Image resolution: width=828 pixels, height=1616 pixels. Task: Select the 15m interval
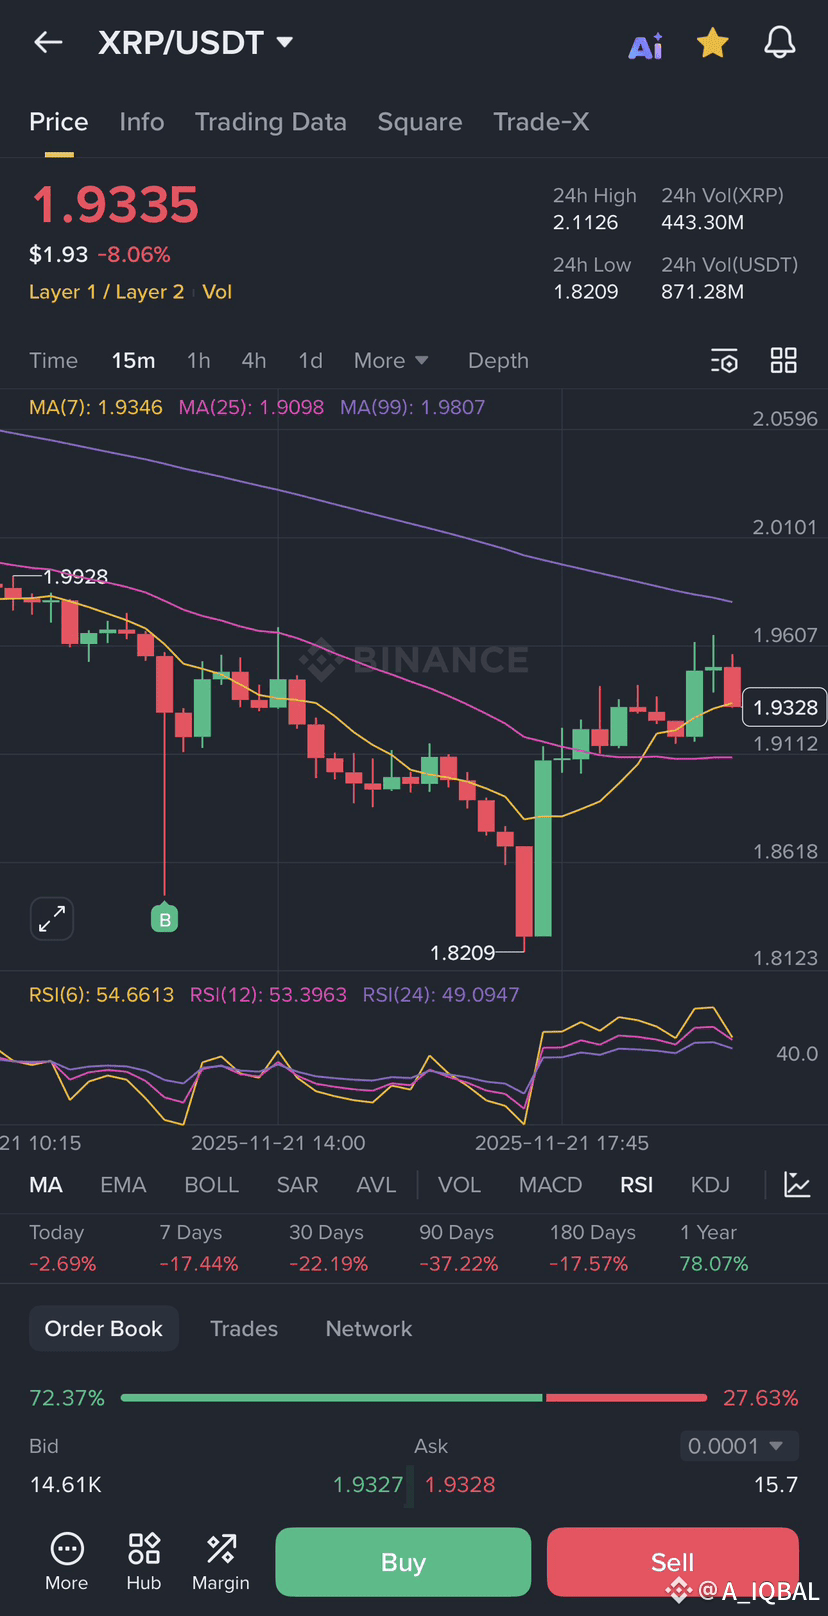(133, 361)
